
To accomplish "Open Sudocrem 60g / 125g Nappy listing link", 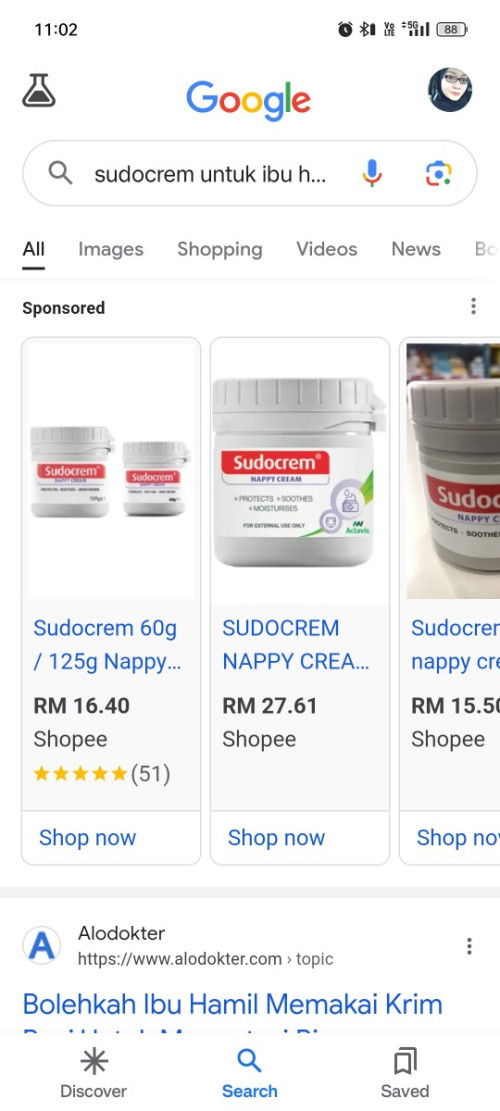I will 106,645.
